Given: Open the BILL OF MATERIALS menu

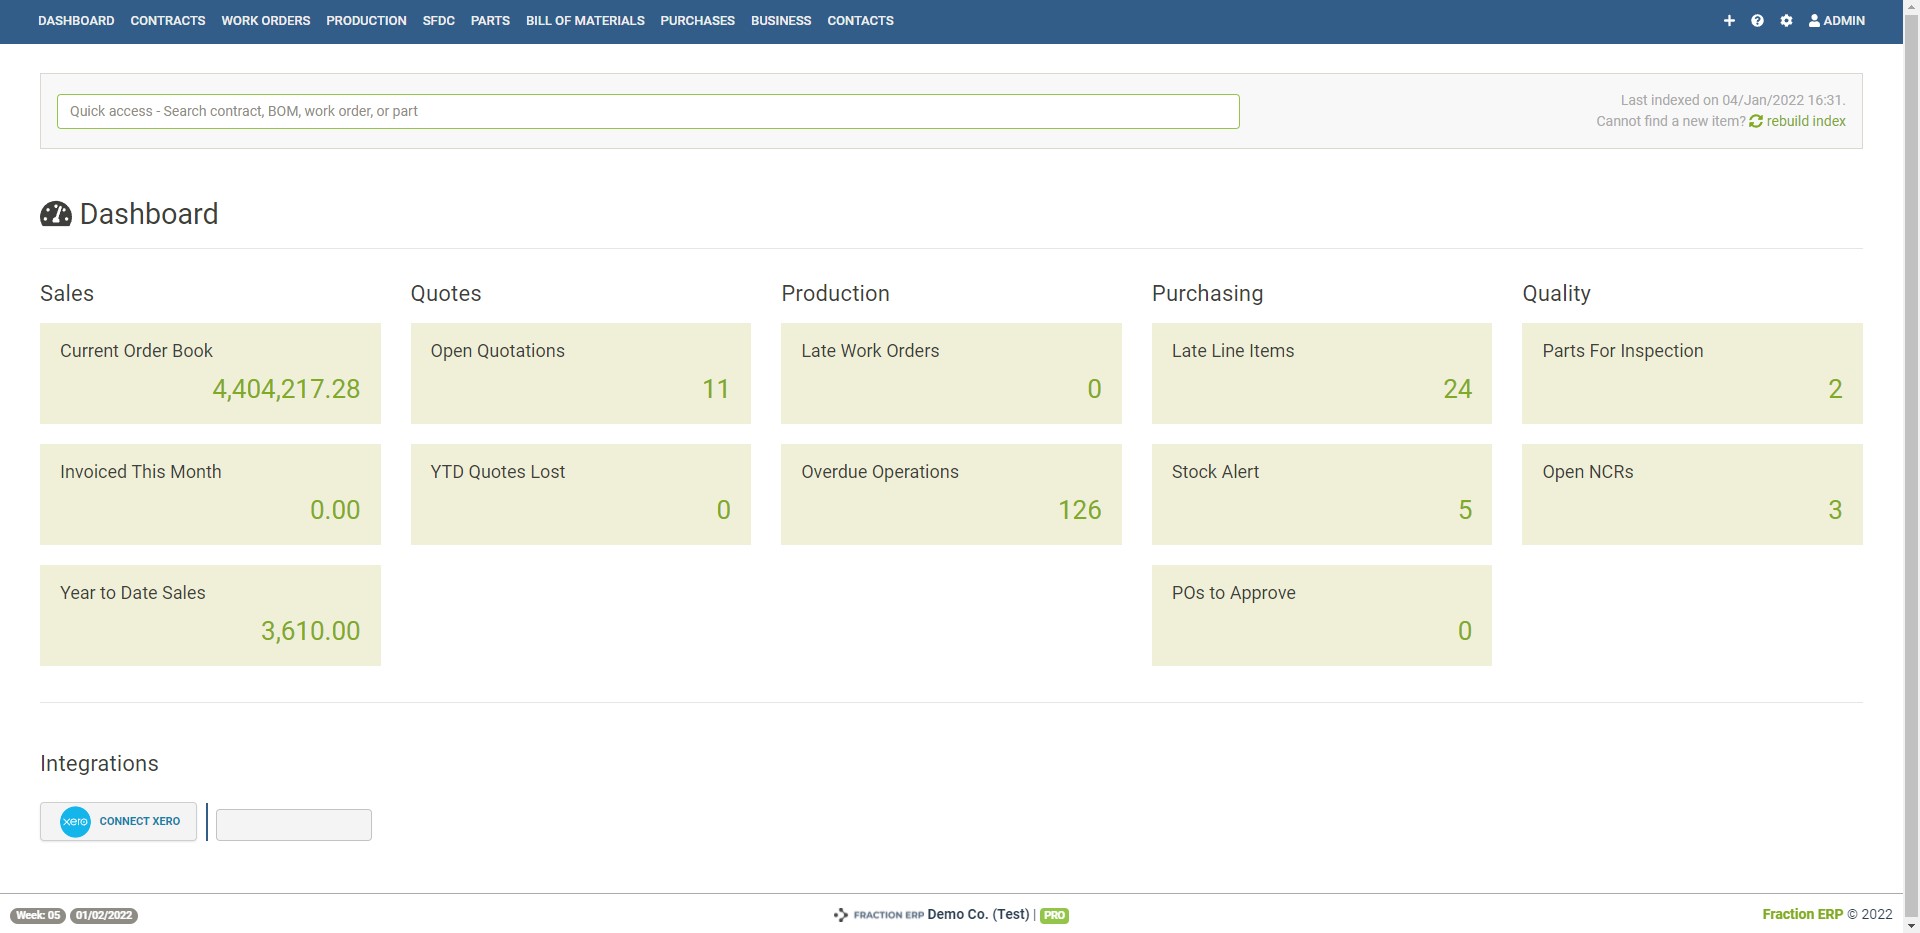Looking at the screenshot, I should pyautogui.click(x=585, y=20).
